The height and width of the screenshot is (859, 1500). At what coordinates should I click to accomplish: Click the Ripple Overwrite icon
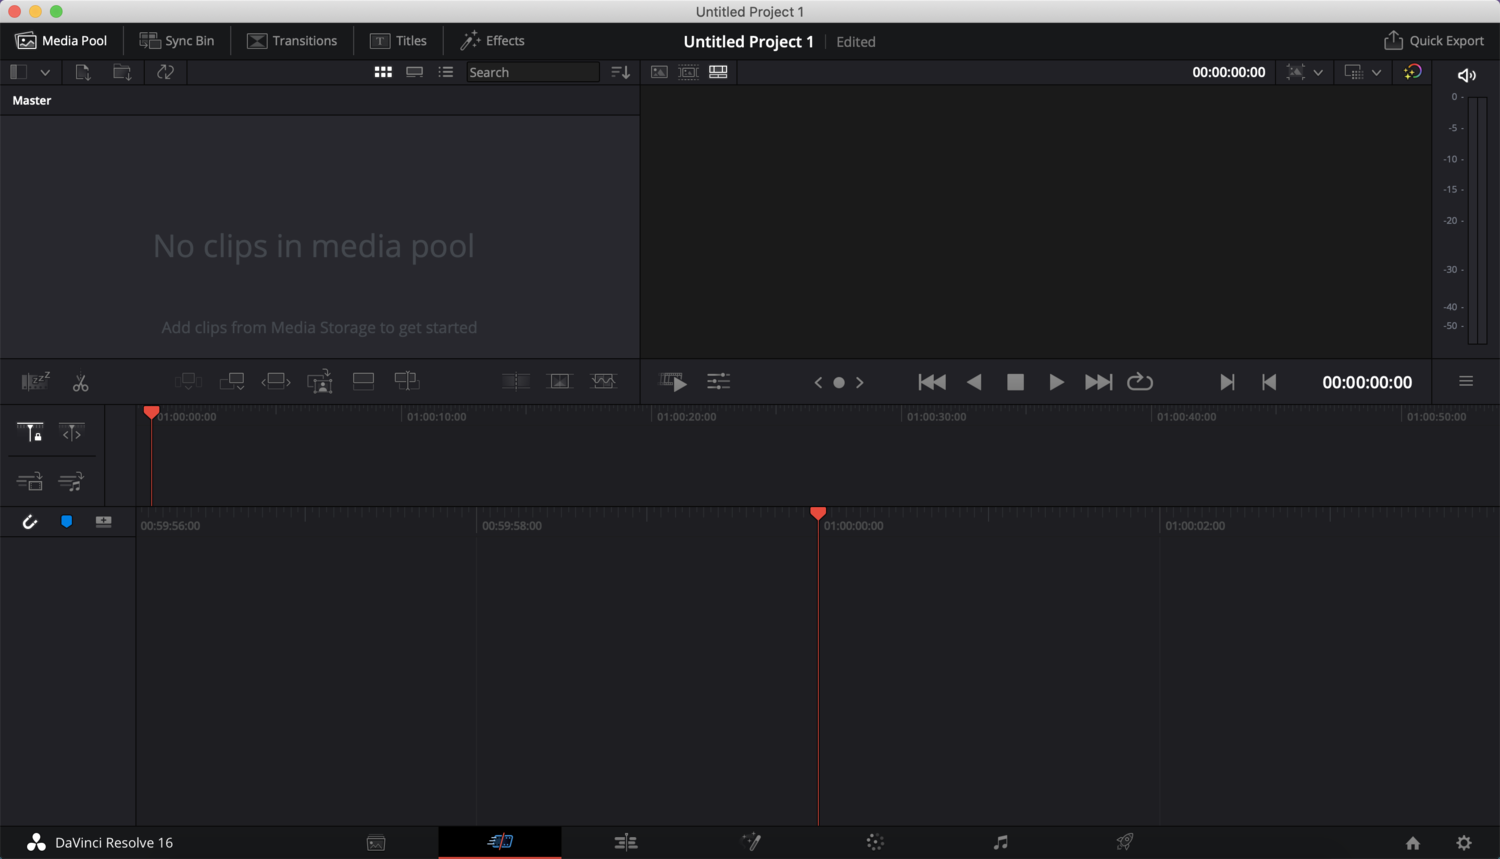[276, 381]
